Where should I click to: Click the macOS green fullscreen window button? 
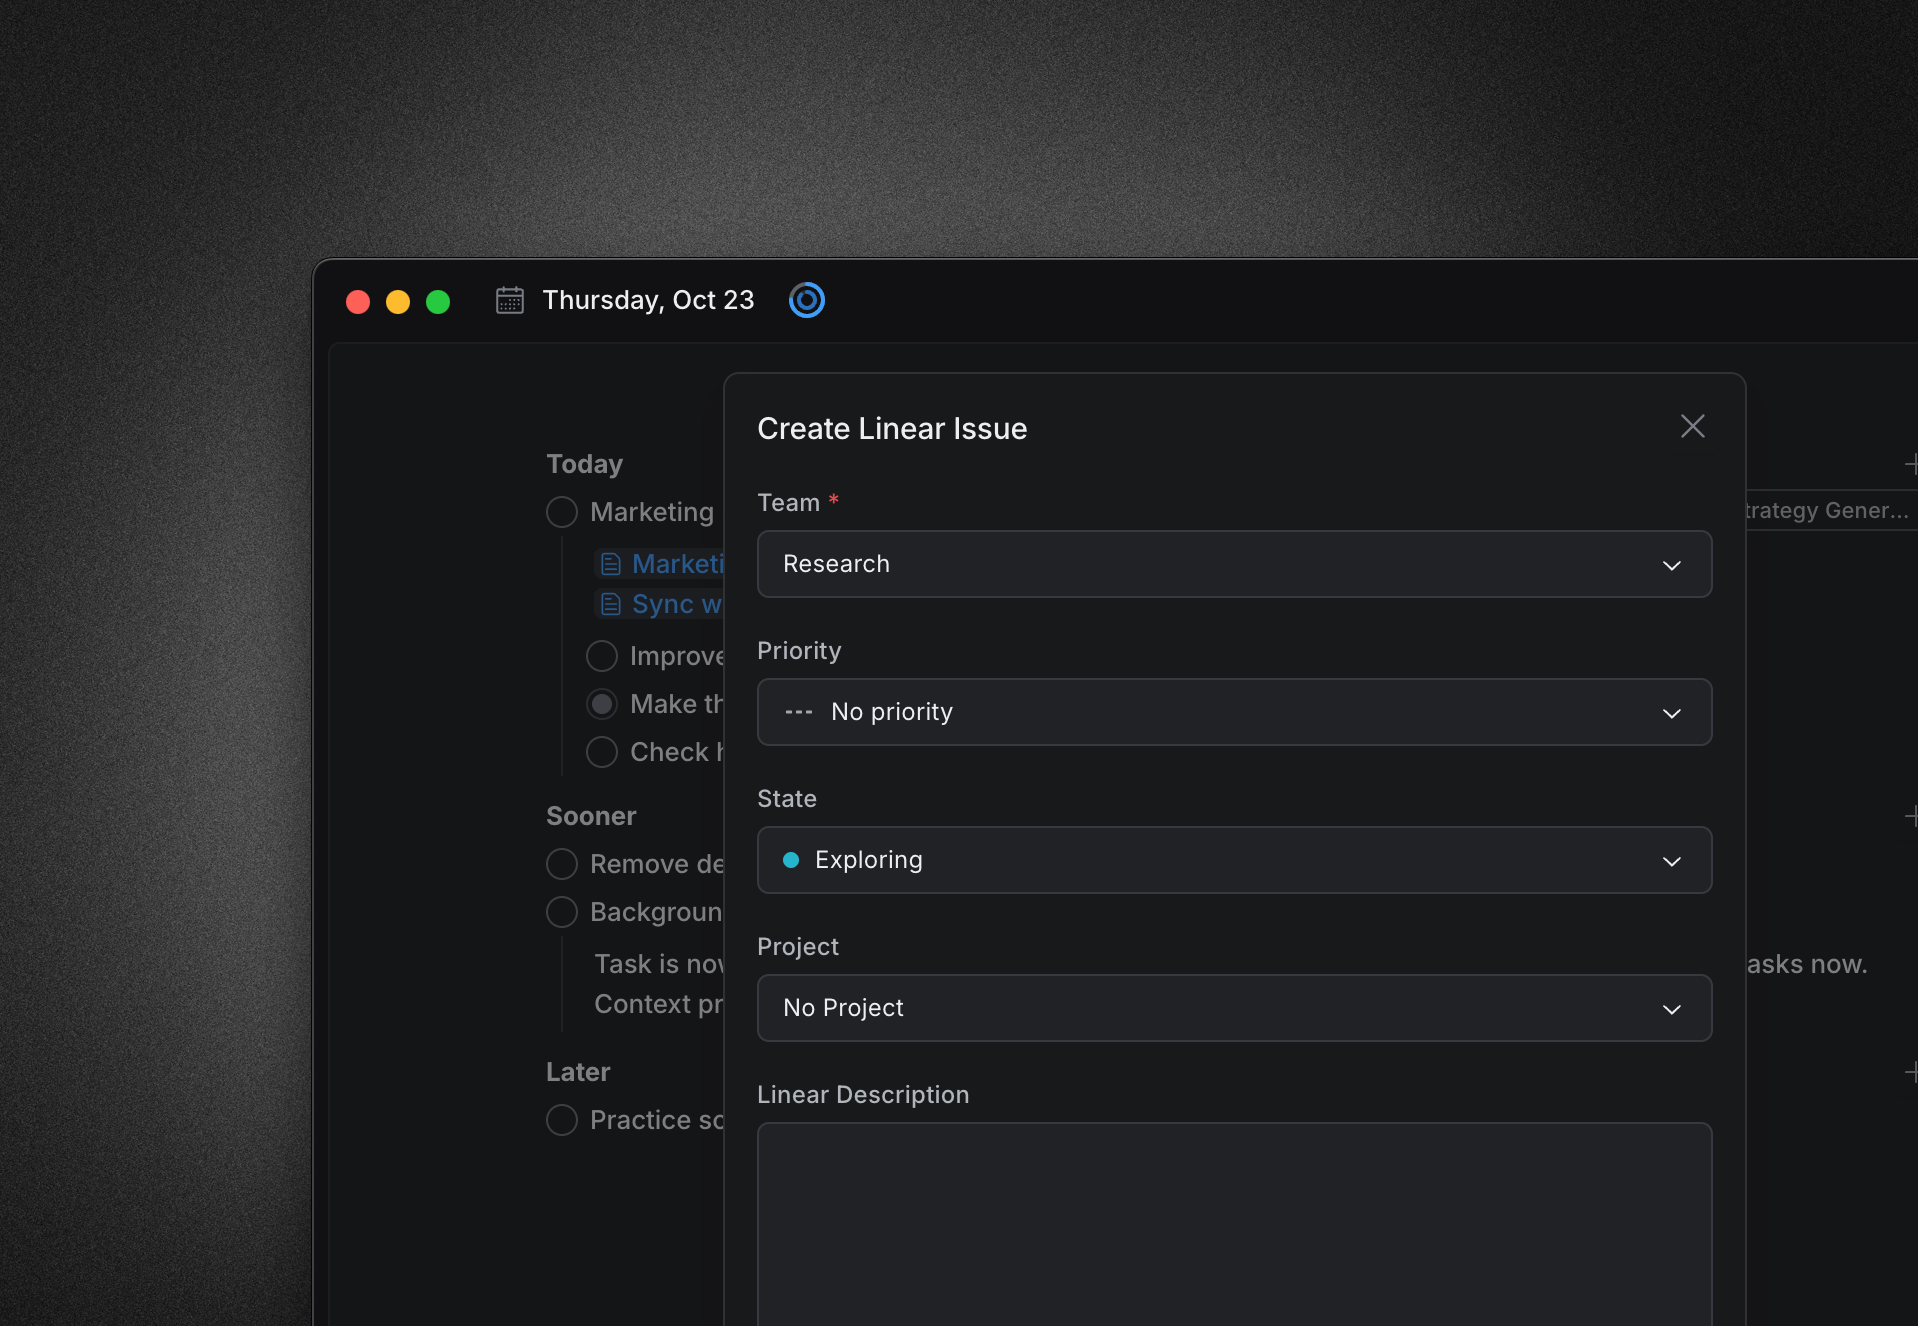[438, 302]
